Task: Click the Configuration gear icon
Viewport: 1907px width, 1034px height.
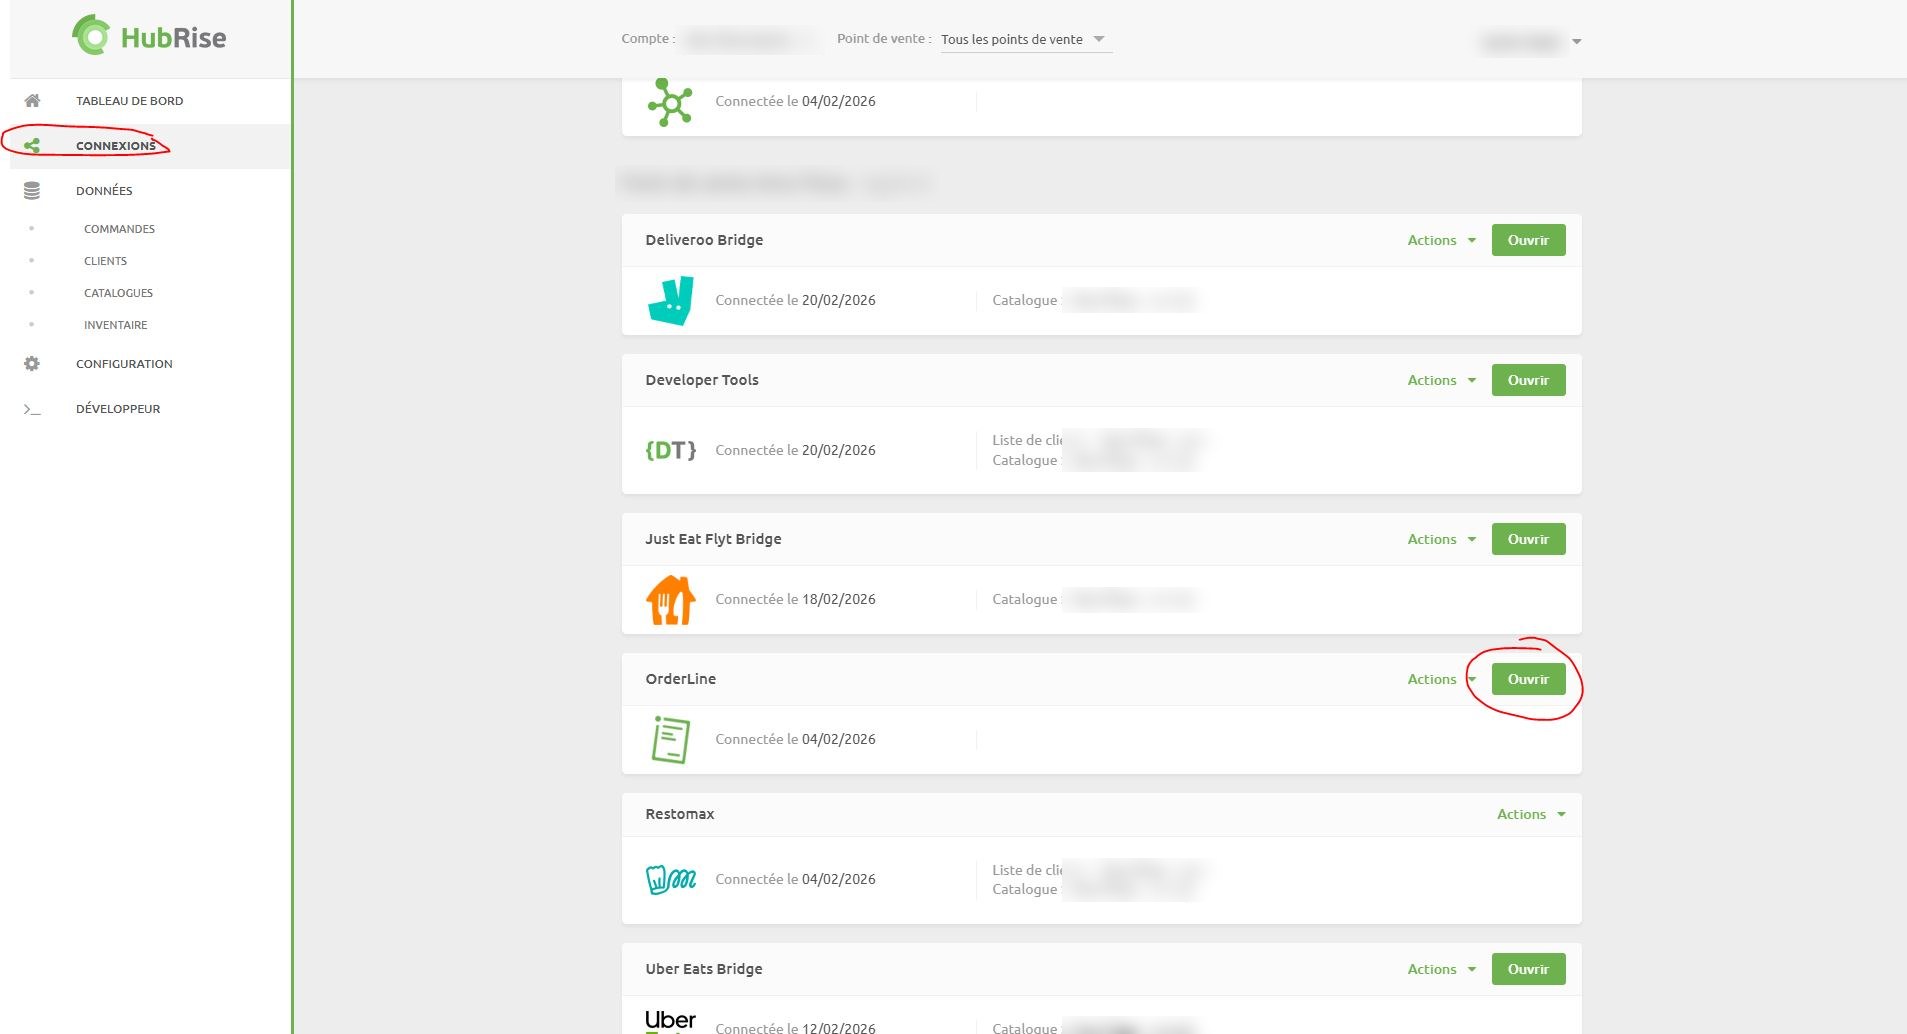Action: tap(32, 364)
